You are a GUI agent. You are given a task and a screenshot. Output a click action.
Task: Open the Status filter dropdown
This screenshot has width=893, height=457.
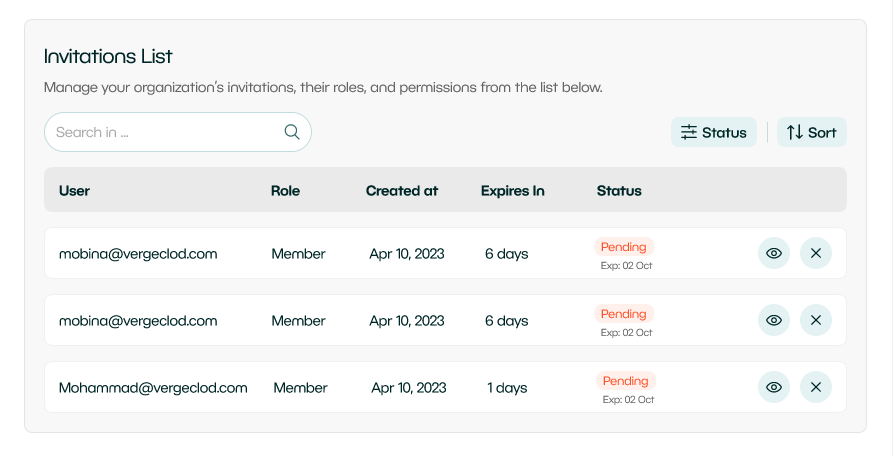pyautogui.click(x=714, y=132)
